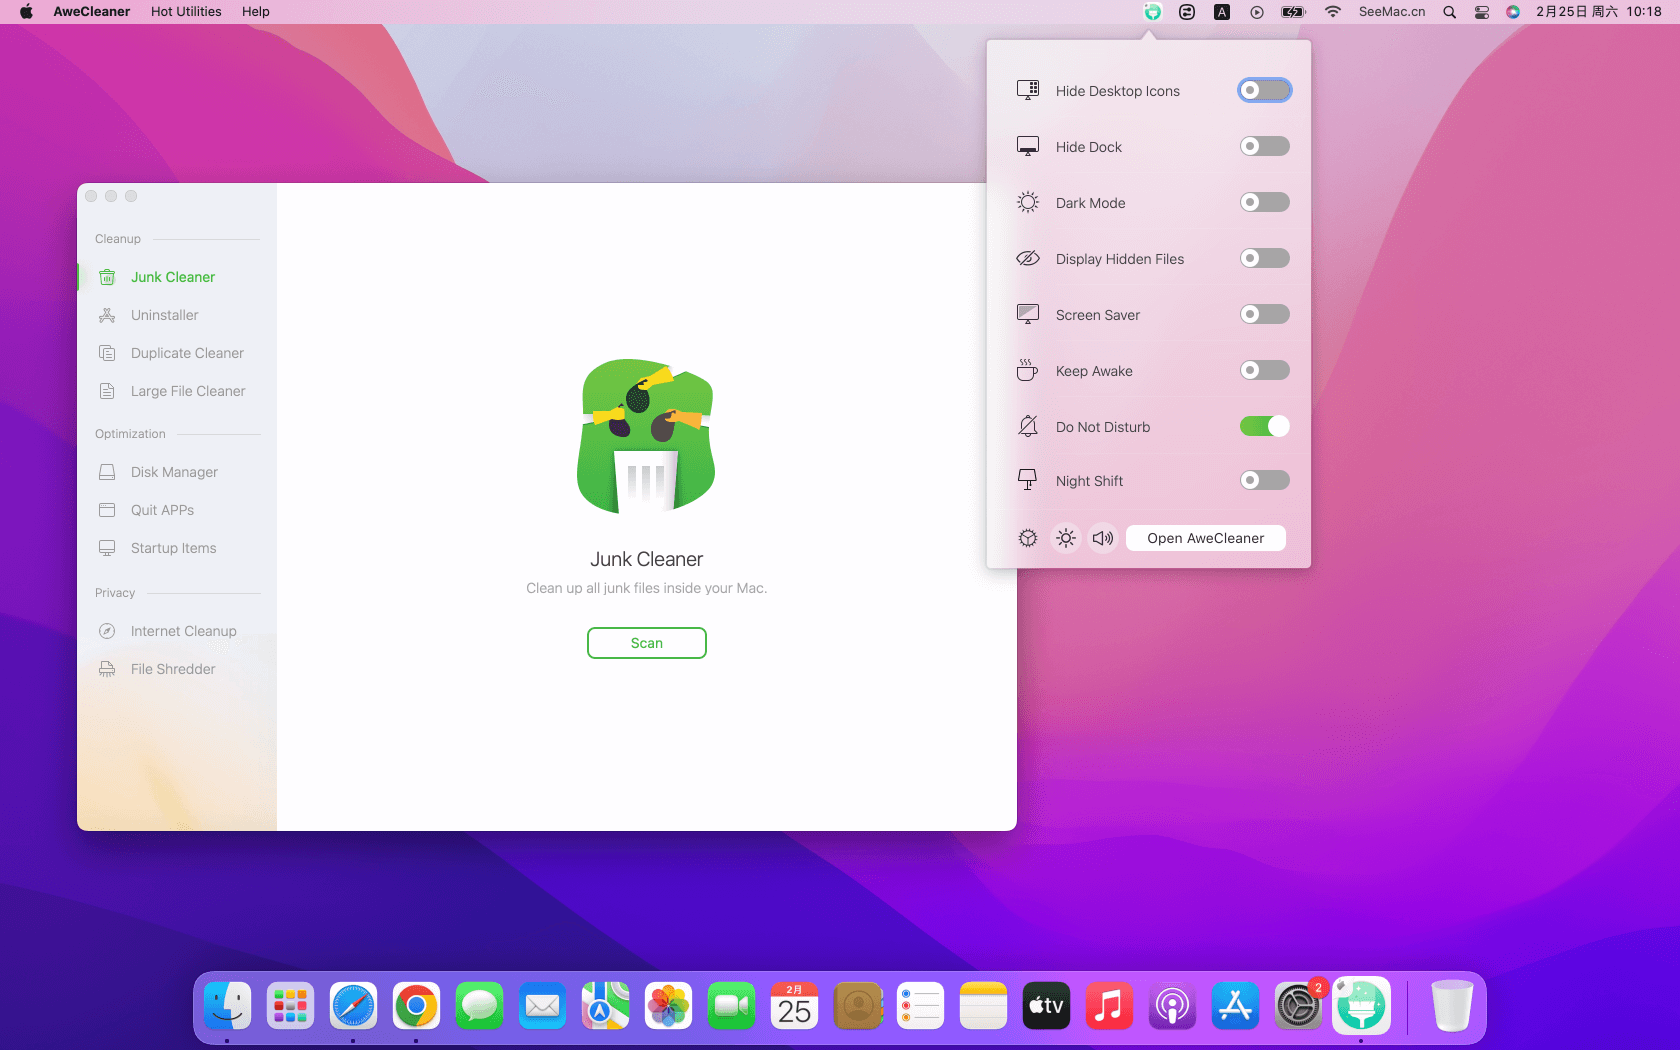Image resolution: width=1680 pixels, height=1050 pixels.
Task: Enable the Night Shift toggle
Action: (1264, 481)
